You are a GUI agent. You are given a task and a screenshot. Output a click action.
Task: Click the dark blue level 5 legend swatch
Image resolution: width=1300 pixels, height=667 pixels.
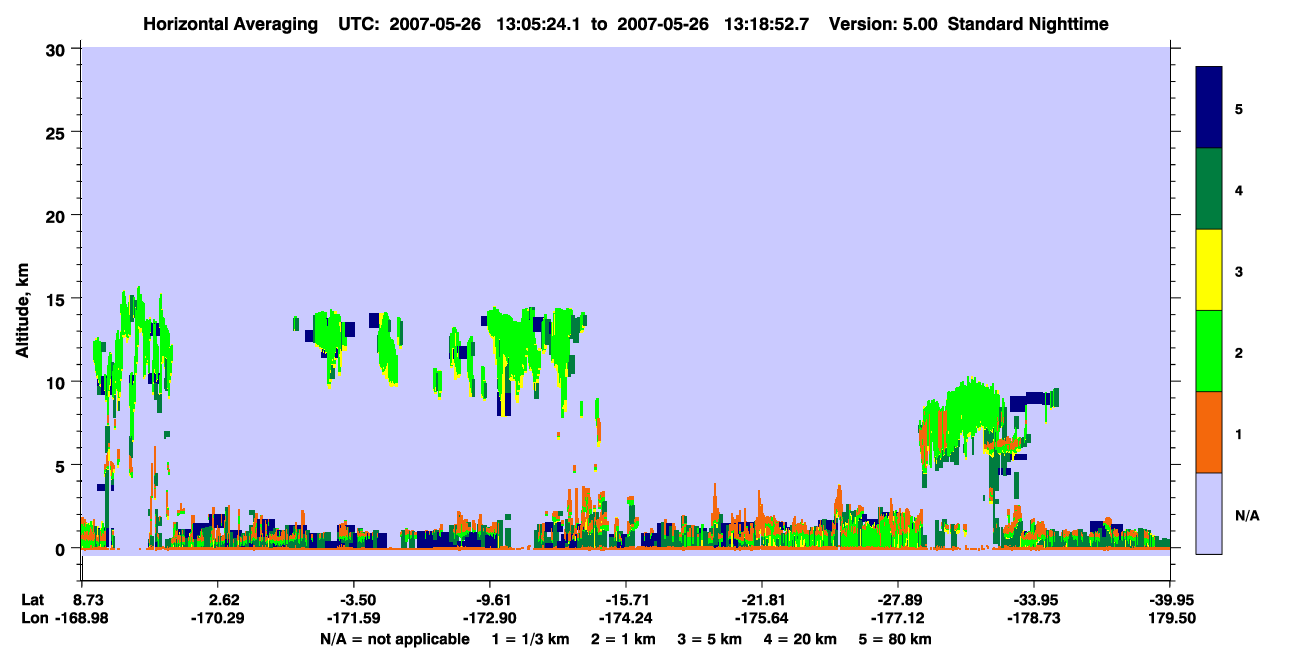coord(1209,108)
